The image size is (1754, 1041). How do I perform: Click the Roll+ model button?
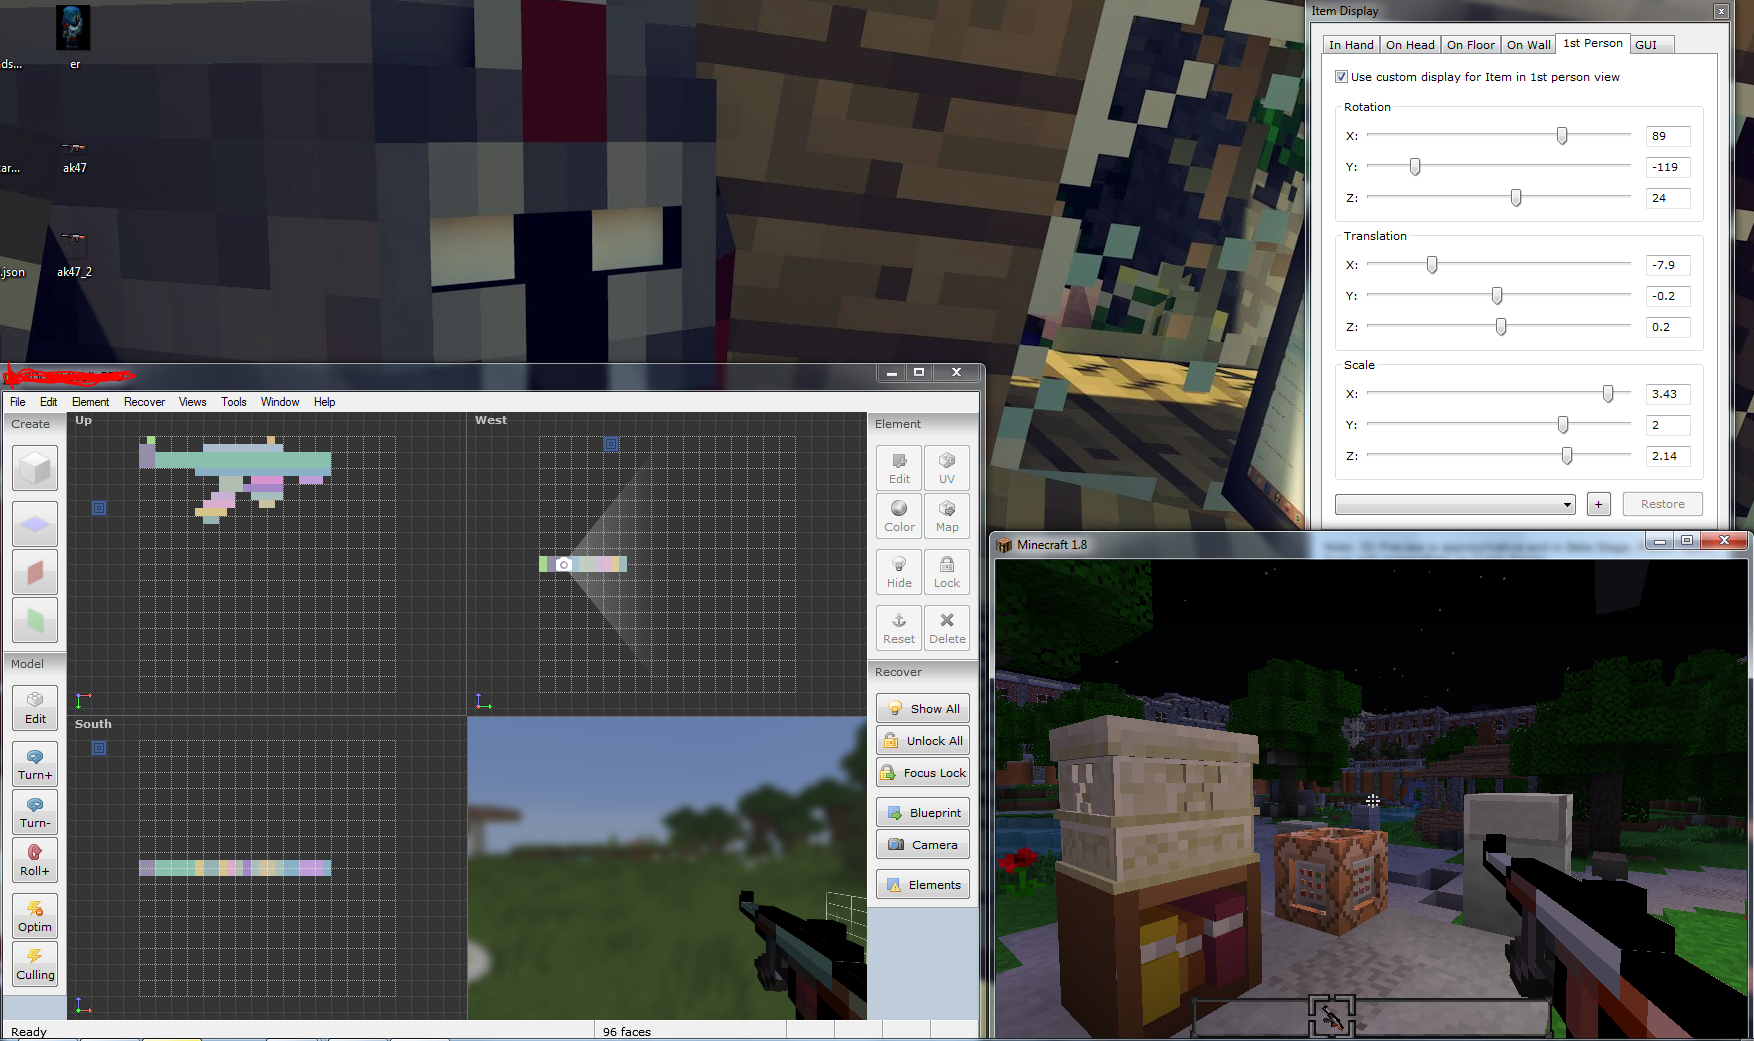pos(35,860)
